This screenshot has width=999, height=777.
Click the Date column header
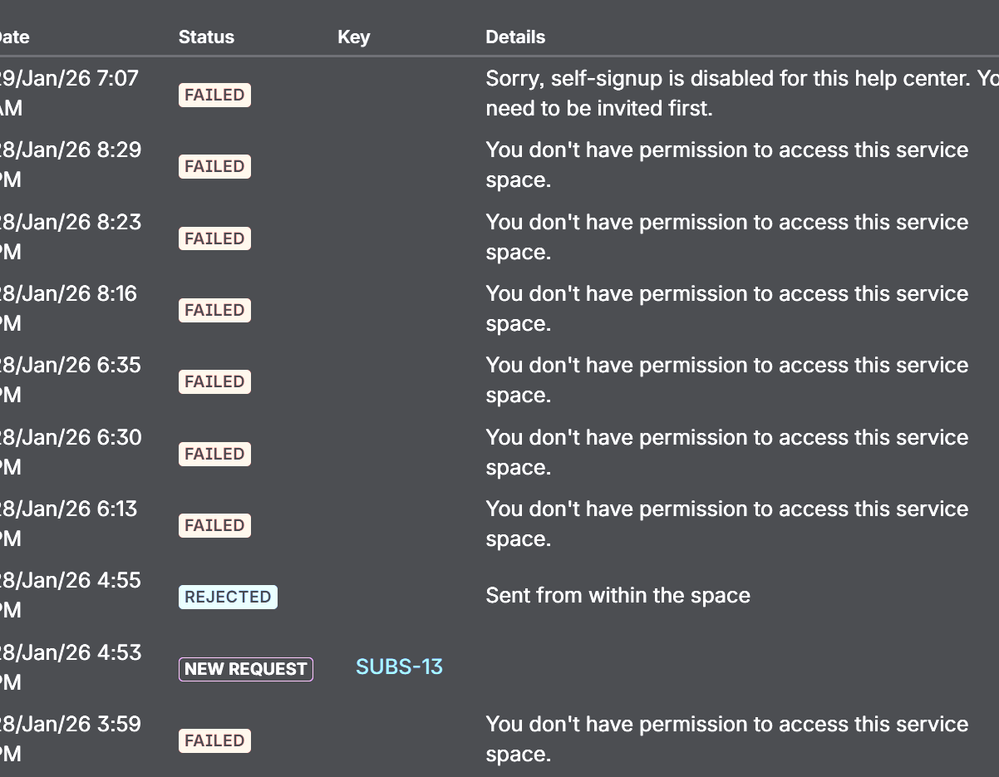(x=14, y=37)
